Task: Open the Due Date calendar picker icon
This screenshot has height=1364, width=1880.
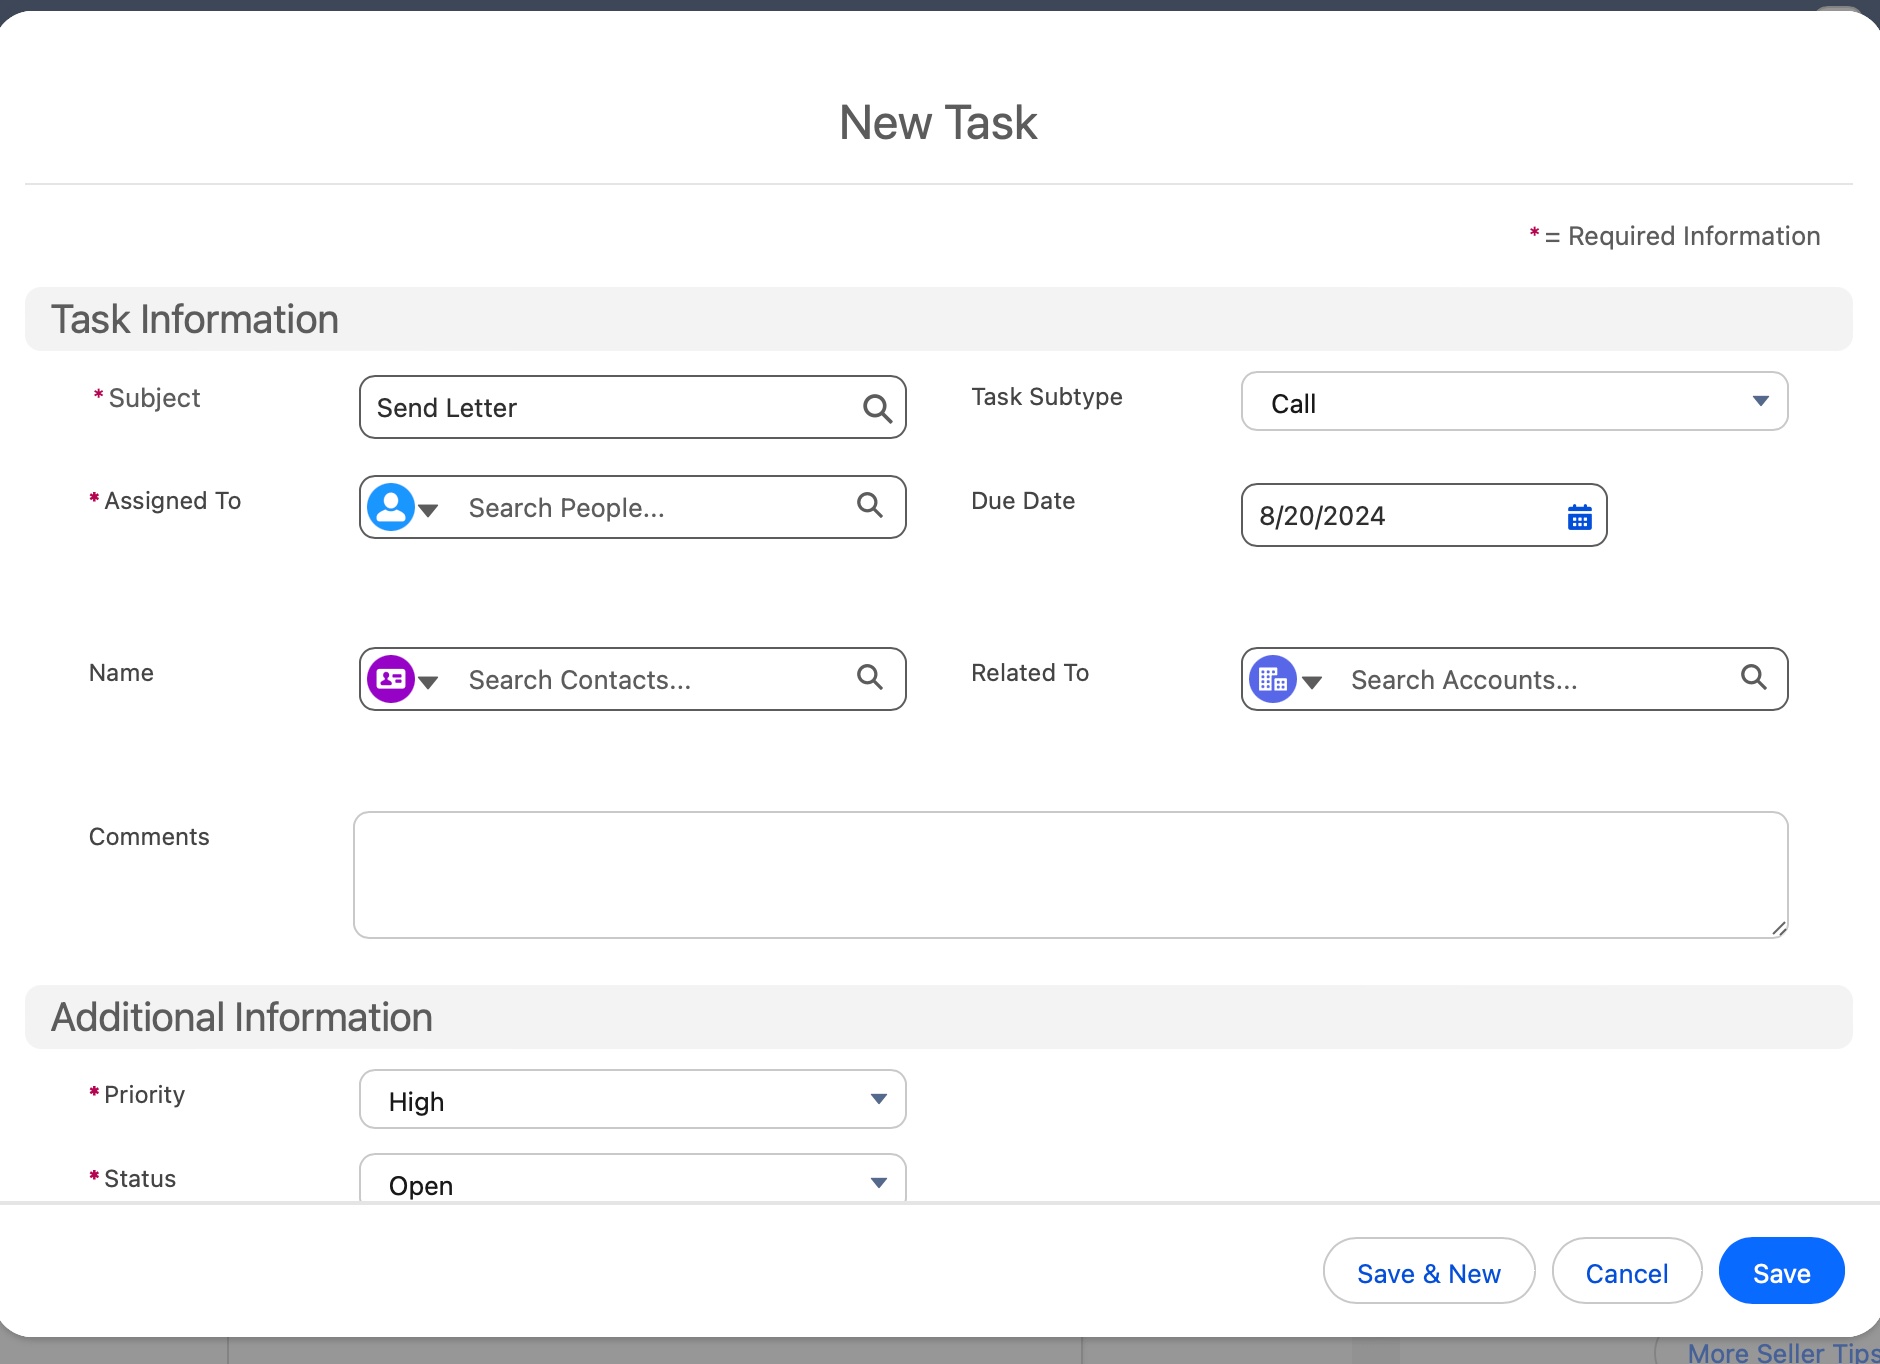Action: [x=1579, y=516]
